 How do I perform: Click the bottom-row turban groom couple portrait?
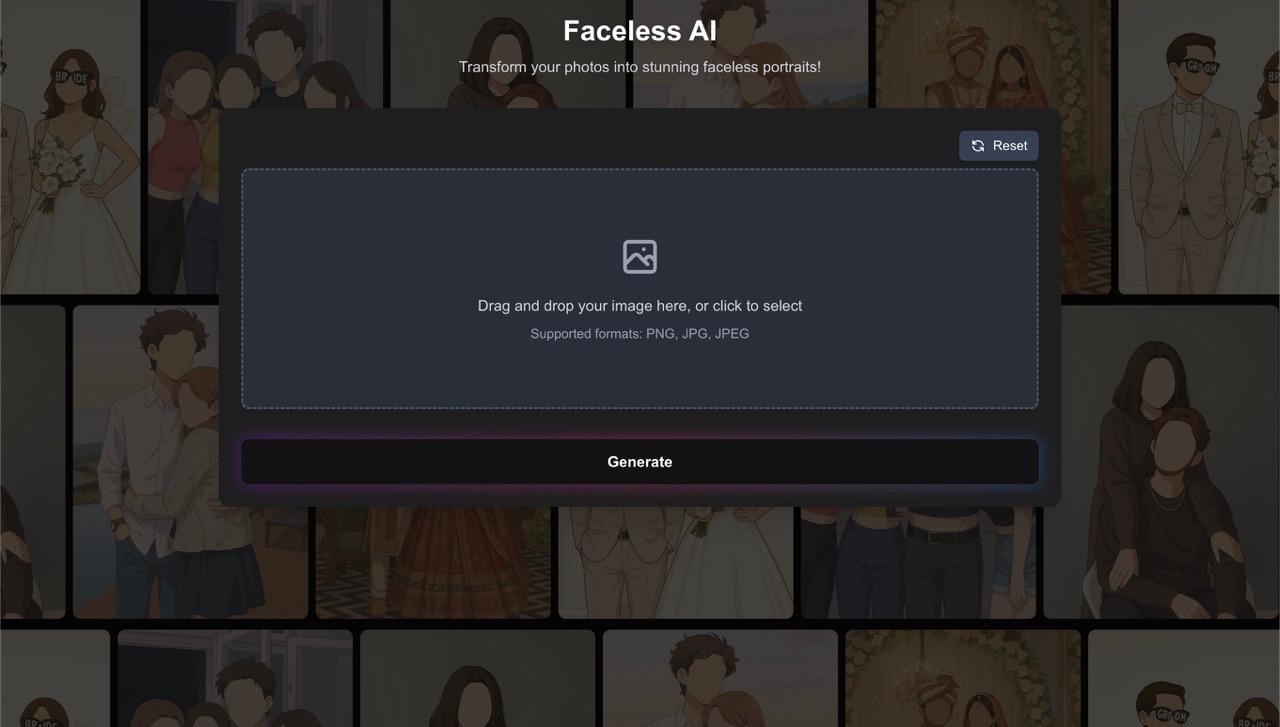[x=962, y=680]
